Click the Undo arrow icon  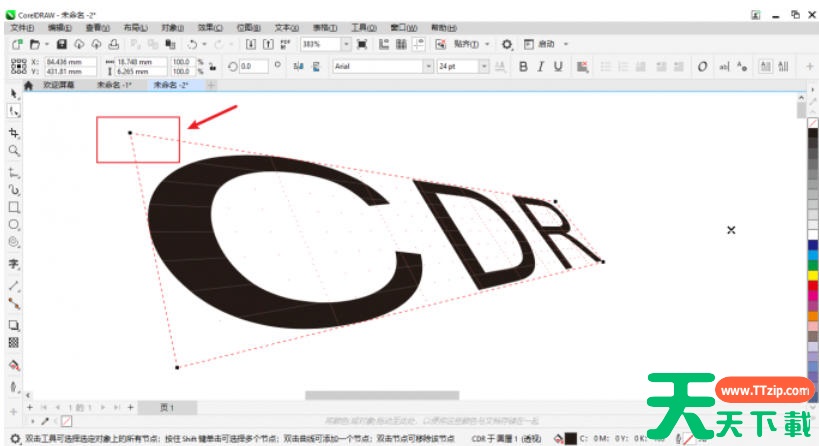[191, 45]
